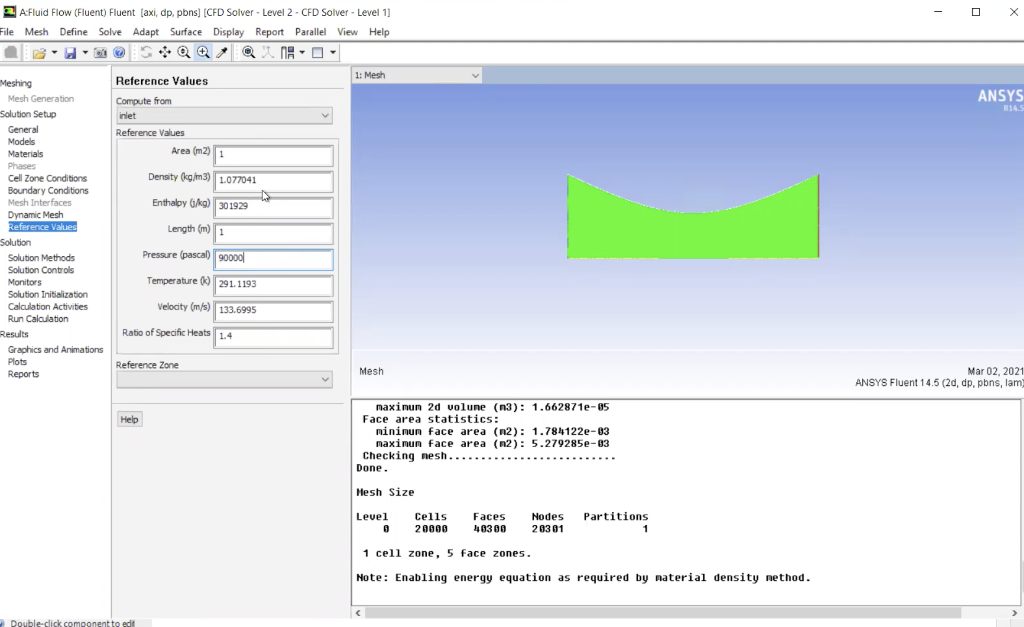The image size is (1024, 627).
Task: Open the dropdown arrow beside open-file icon
Action: click(x=54, y=53)
